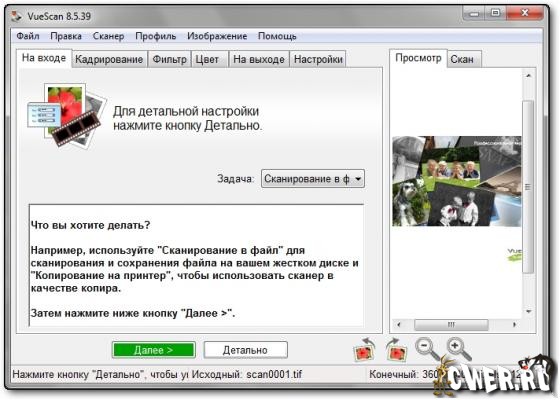Zoom out with the minus magnifier icon
Viewport: 560px width, 400px height.
pyautogui.click(x=427, y=349)
